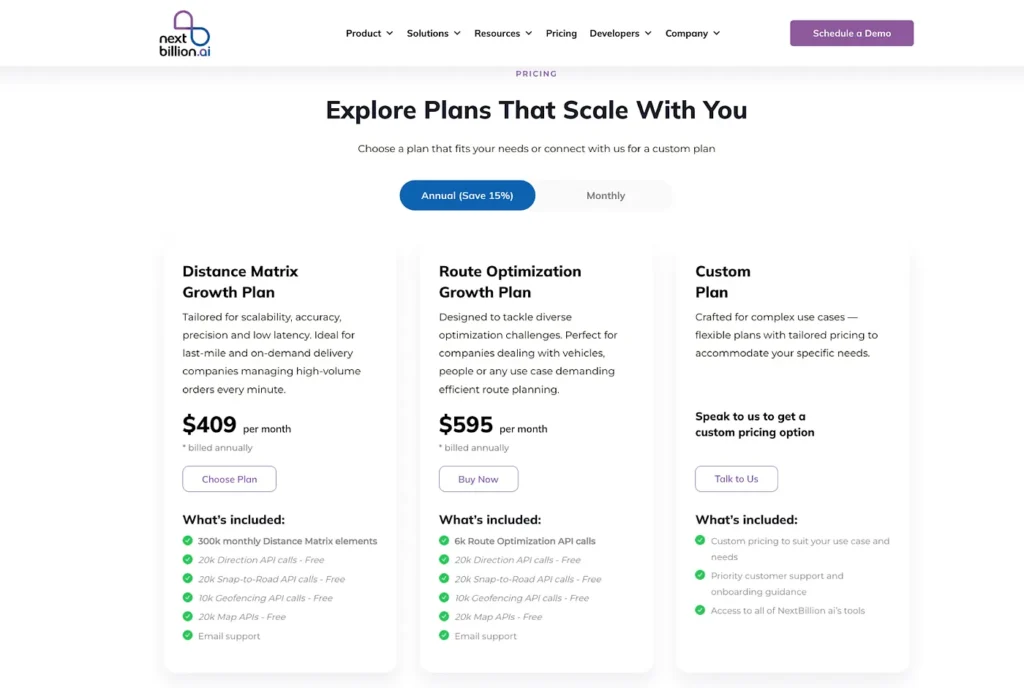Click green check beside 300k Distance Matrix elements
The image size is (1024, 688).
(x=188, y=541)
